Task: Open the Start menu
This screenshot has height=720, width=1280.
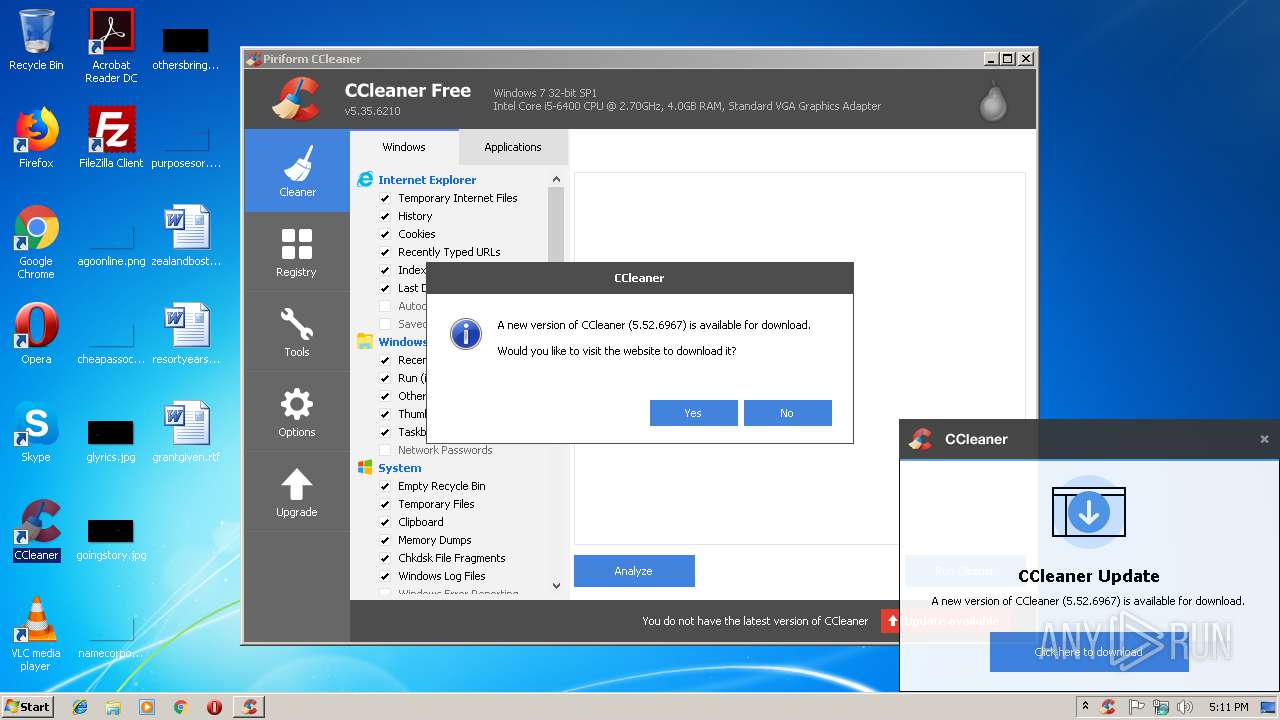Action: click(x=28, y=707)
